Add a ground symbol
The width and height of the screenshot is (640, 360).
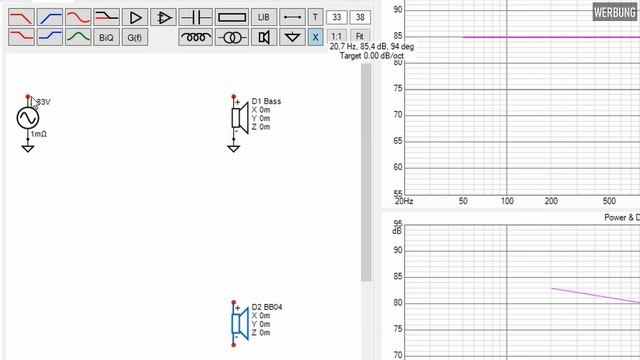[292, 37]
